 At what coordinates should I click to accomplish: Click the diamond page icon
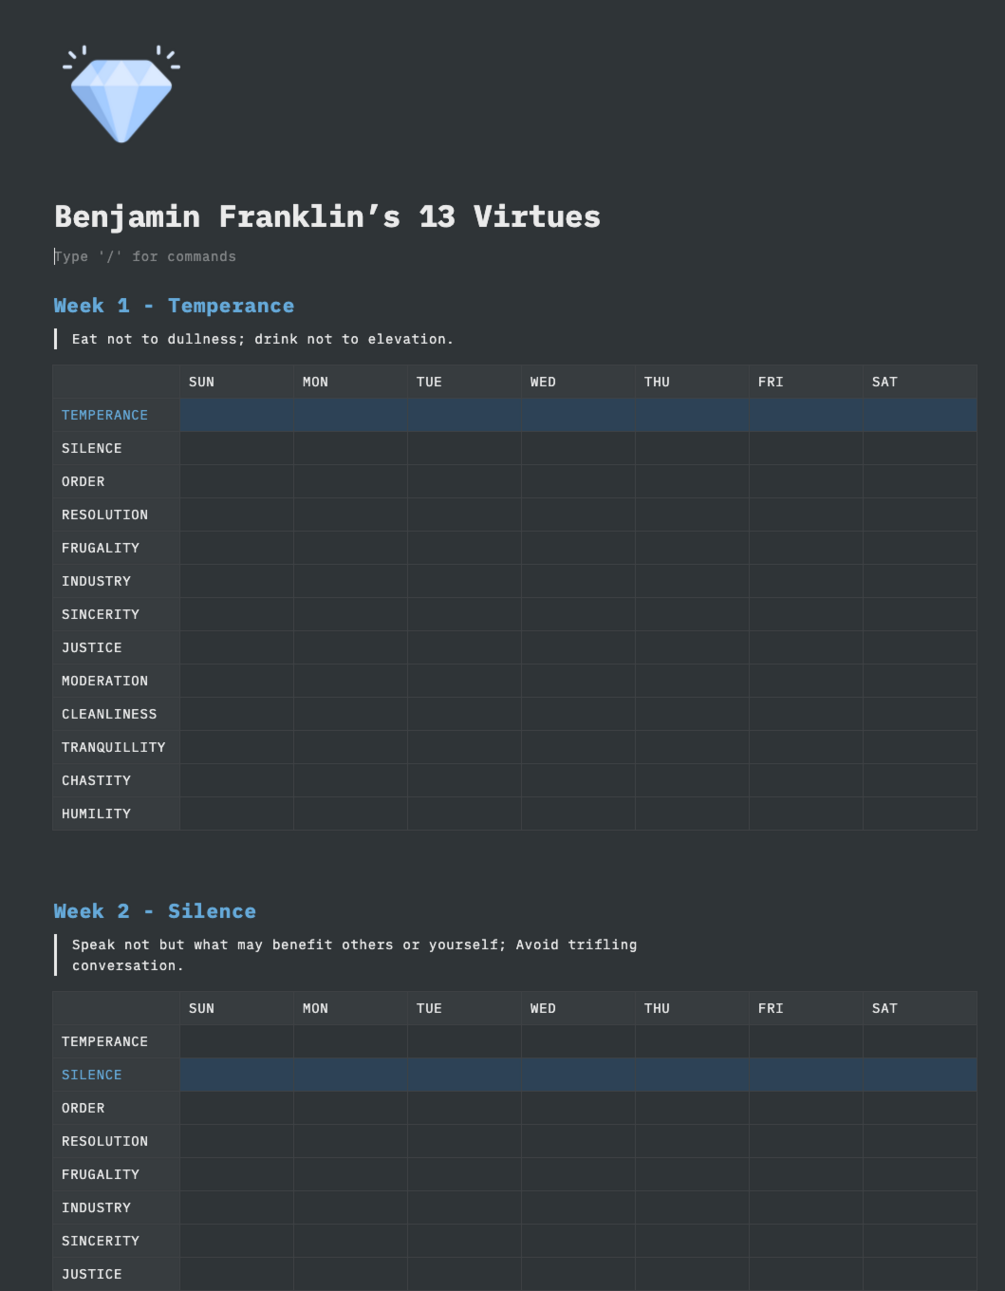click(x=121, y=95)
